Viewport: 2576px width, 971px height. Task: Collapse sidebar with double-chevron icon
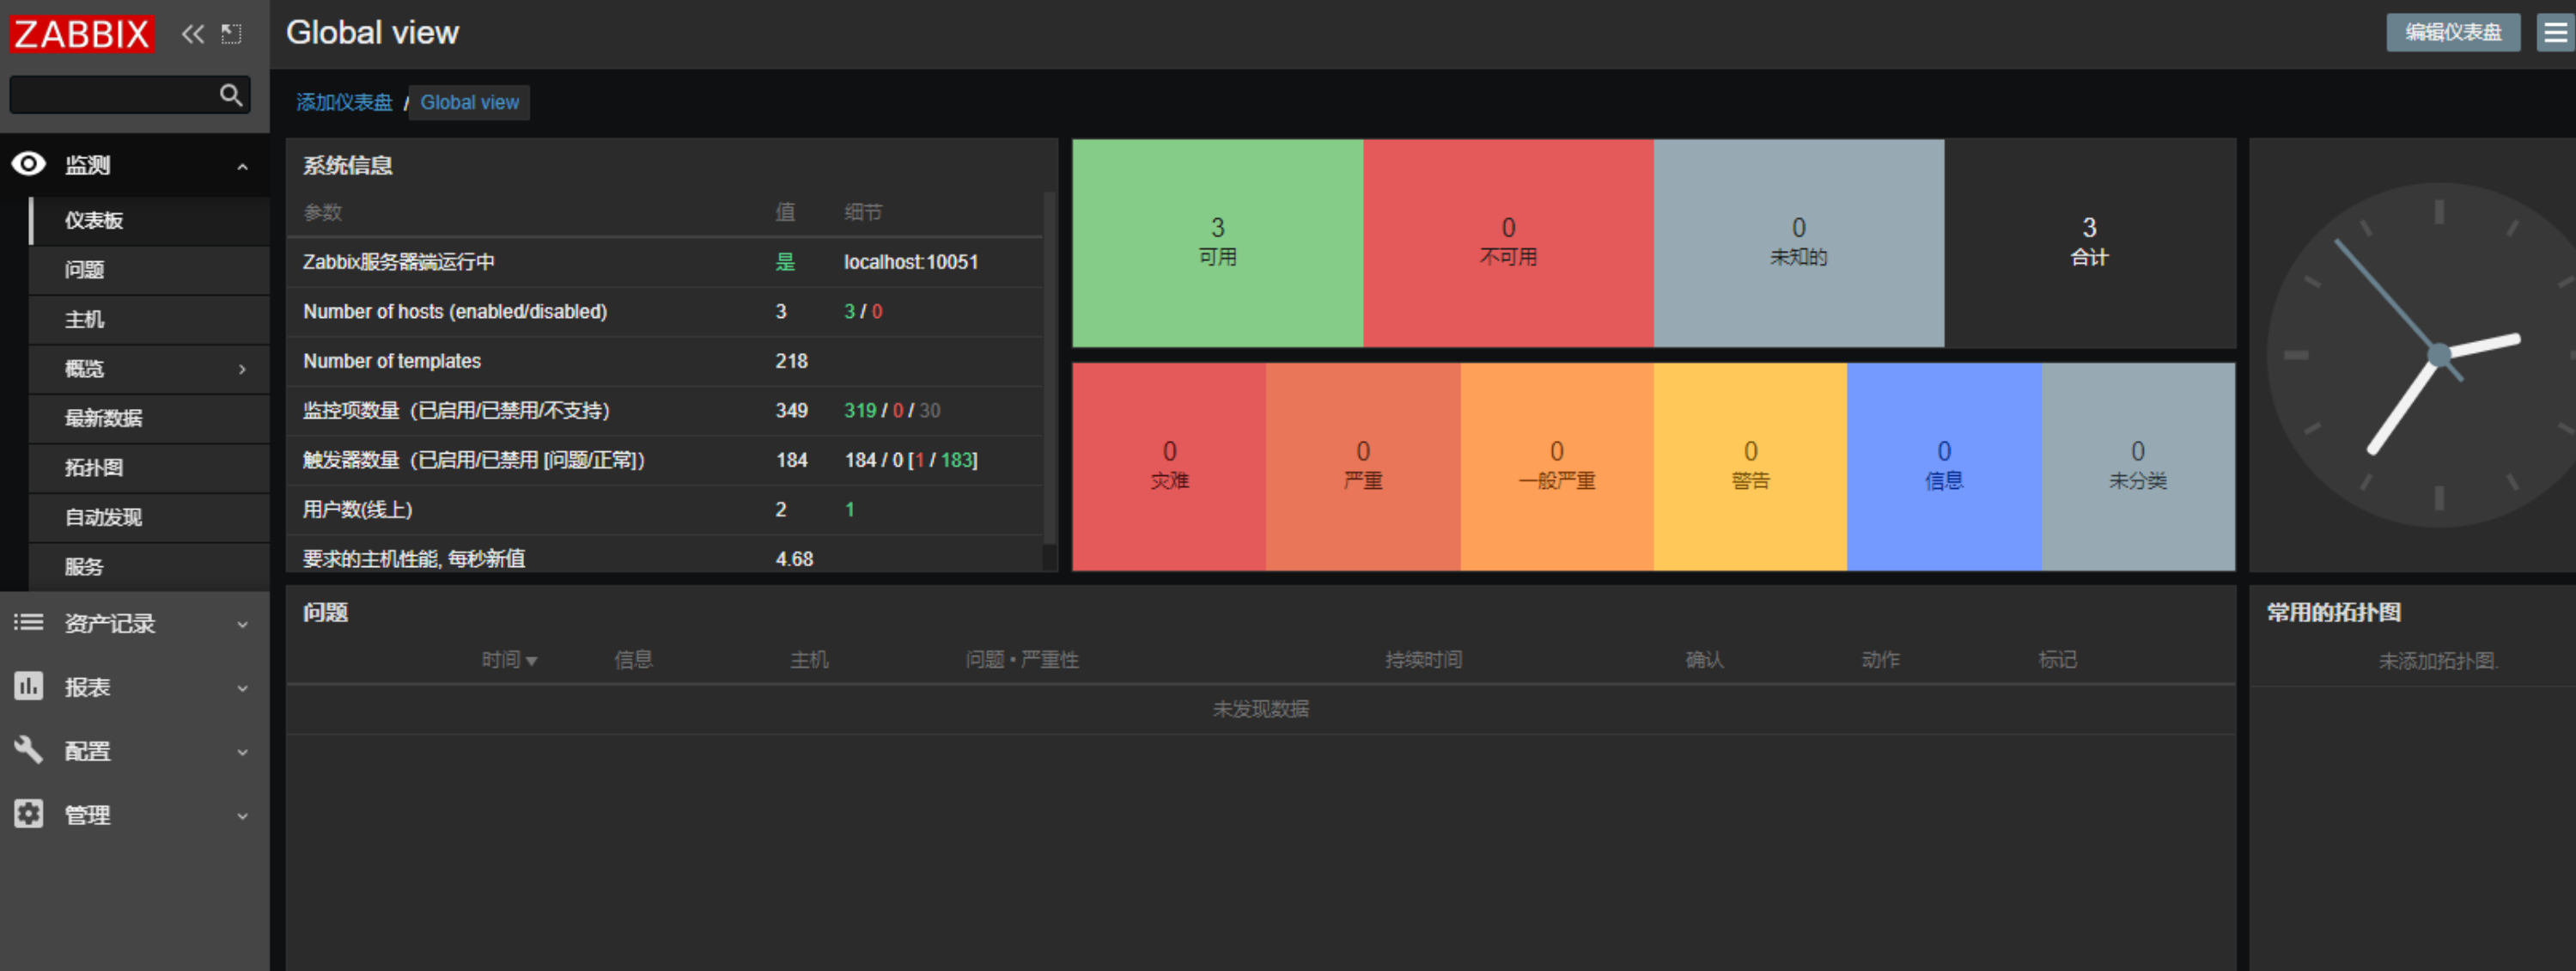point(192,34)
